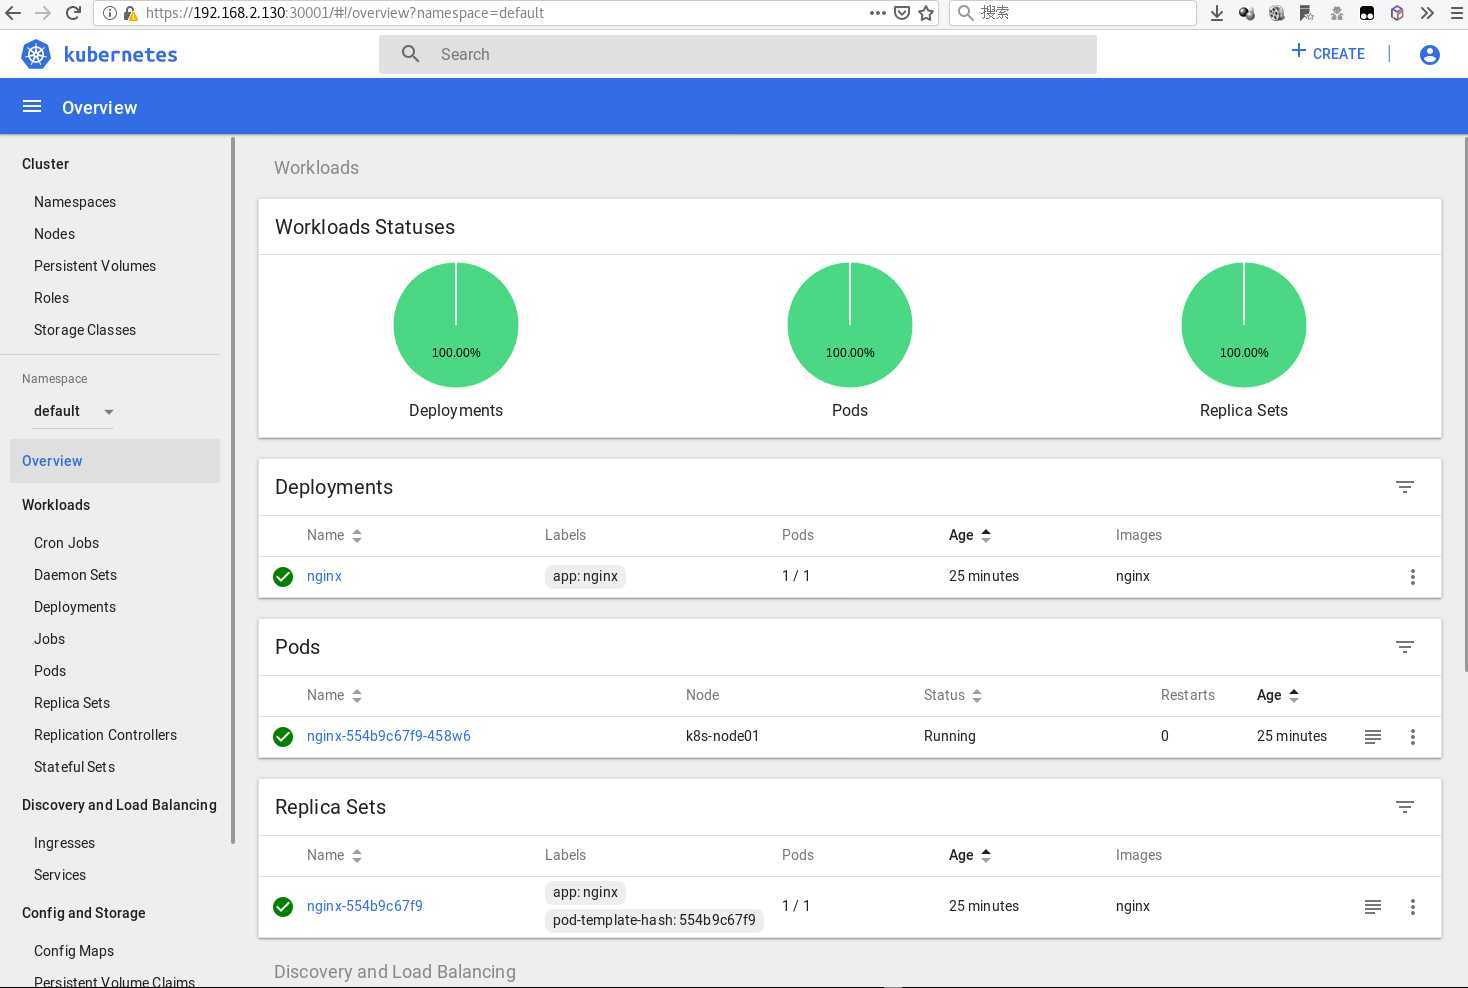Click the sidebar vertical scrollbar
This screenshot has height=988, width=1468.
coord(233,490)
